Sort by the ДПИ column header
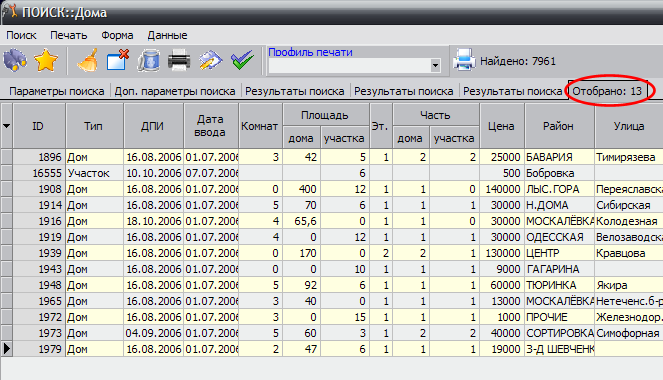Image resolution: width=663 pixels, height=380 pixels. (153, 126)
